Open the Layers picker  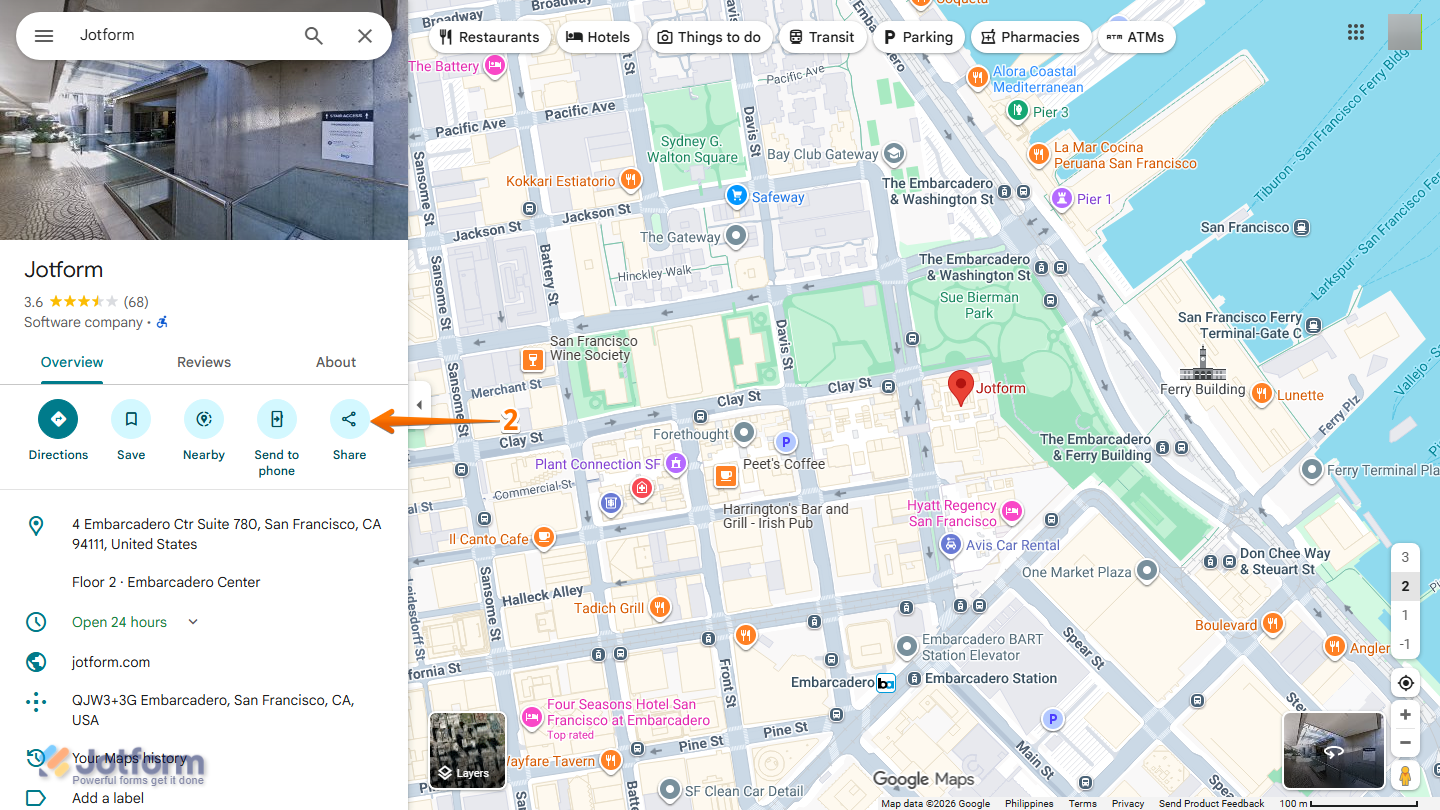point(466,750)
